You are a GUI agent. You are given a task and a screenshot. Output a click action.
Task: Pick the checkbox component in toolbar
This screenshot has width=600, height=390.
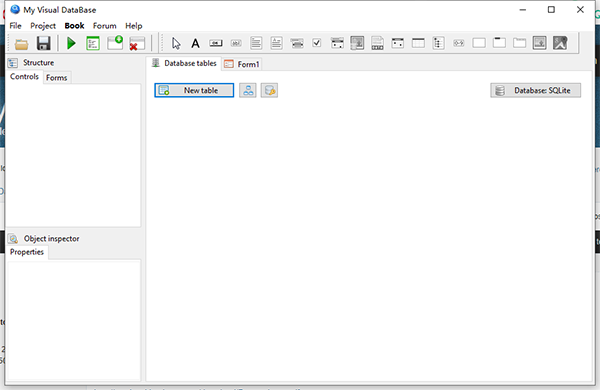pos(316,43)
